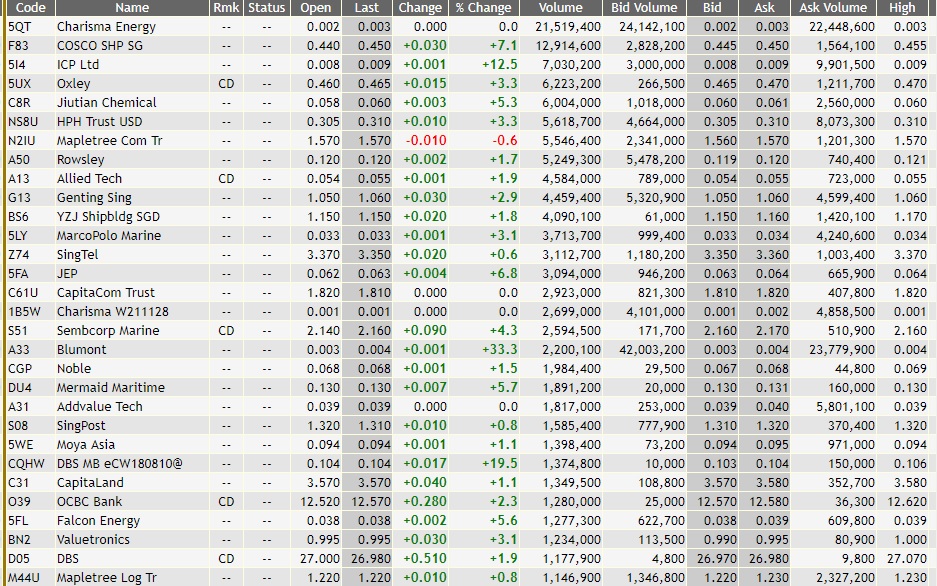Image resolution: width=937 pixels, height=586 pixels.
Task: Click the Mapletree Com Tr name
Action: [109, 141]
